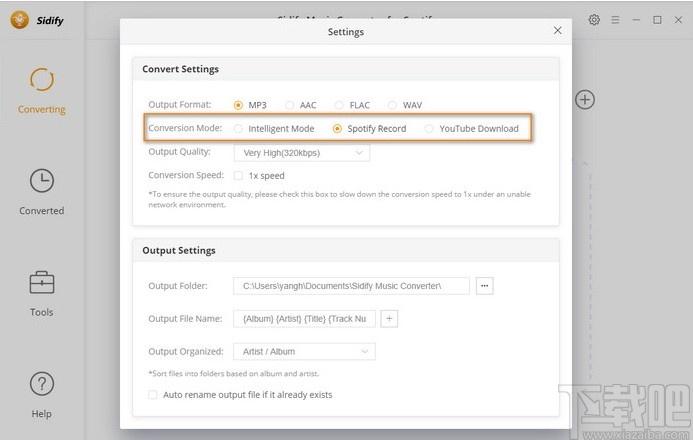Click the circled plus add icon
This screenshot has height=440, width=693.
point(585,100)
